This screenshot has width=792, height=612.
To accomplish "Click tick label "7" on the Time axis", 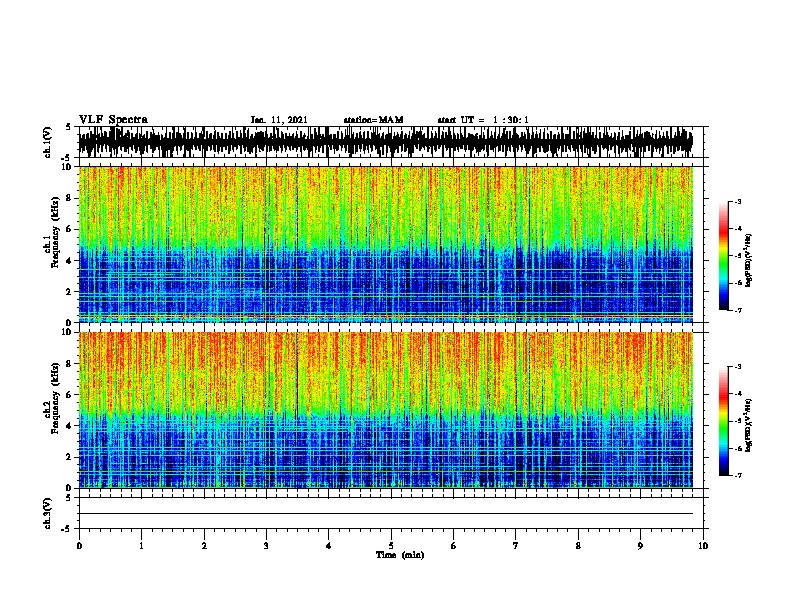I will pos(516,546).
